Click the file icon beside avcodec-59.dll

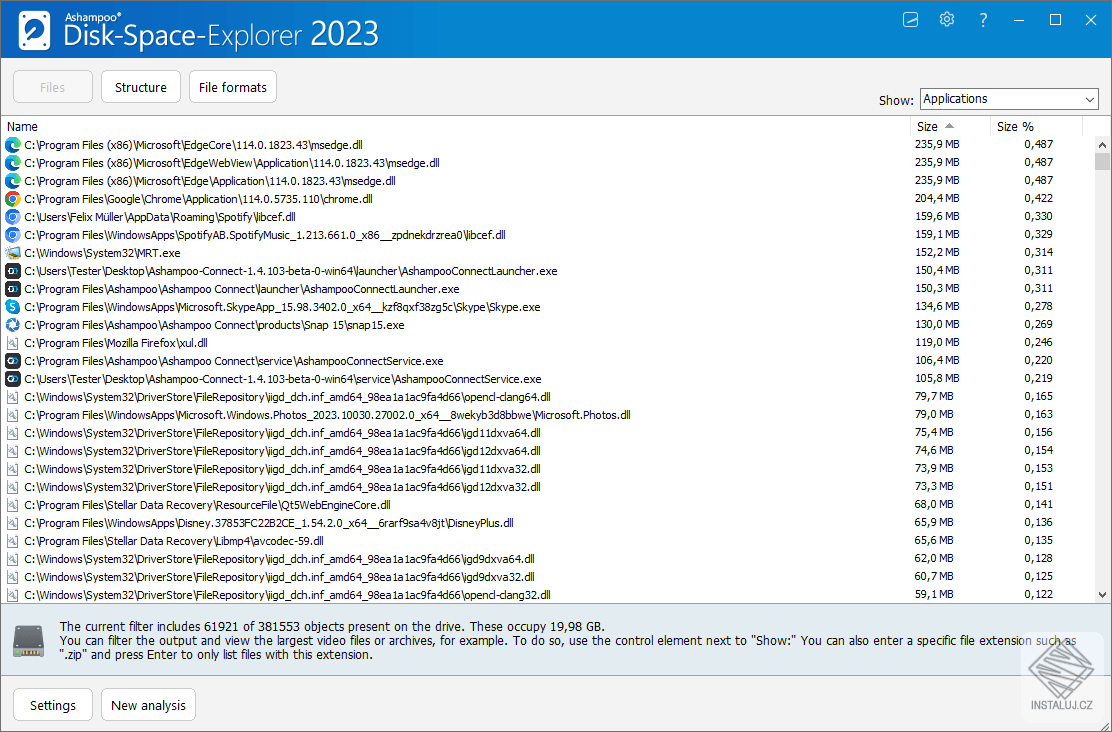[x=13, y=541]
